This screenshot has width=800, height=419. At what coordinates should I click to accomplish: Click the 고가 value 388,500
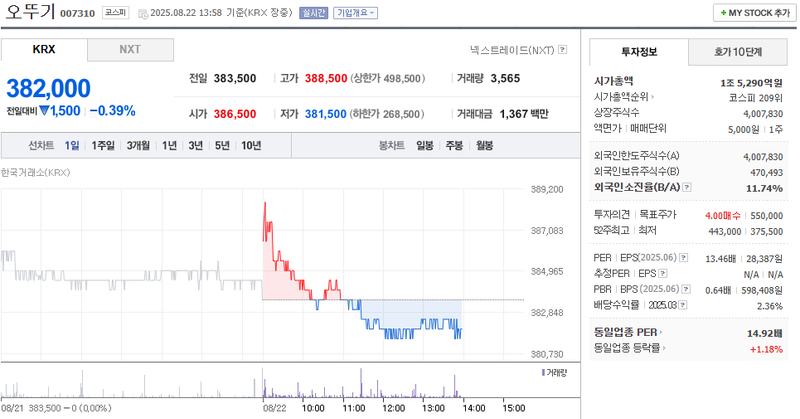pyautogui.click(x=326, y=79)
